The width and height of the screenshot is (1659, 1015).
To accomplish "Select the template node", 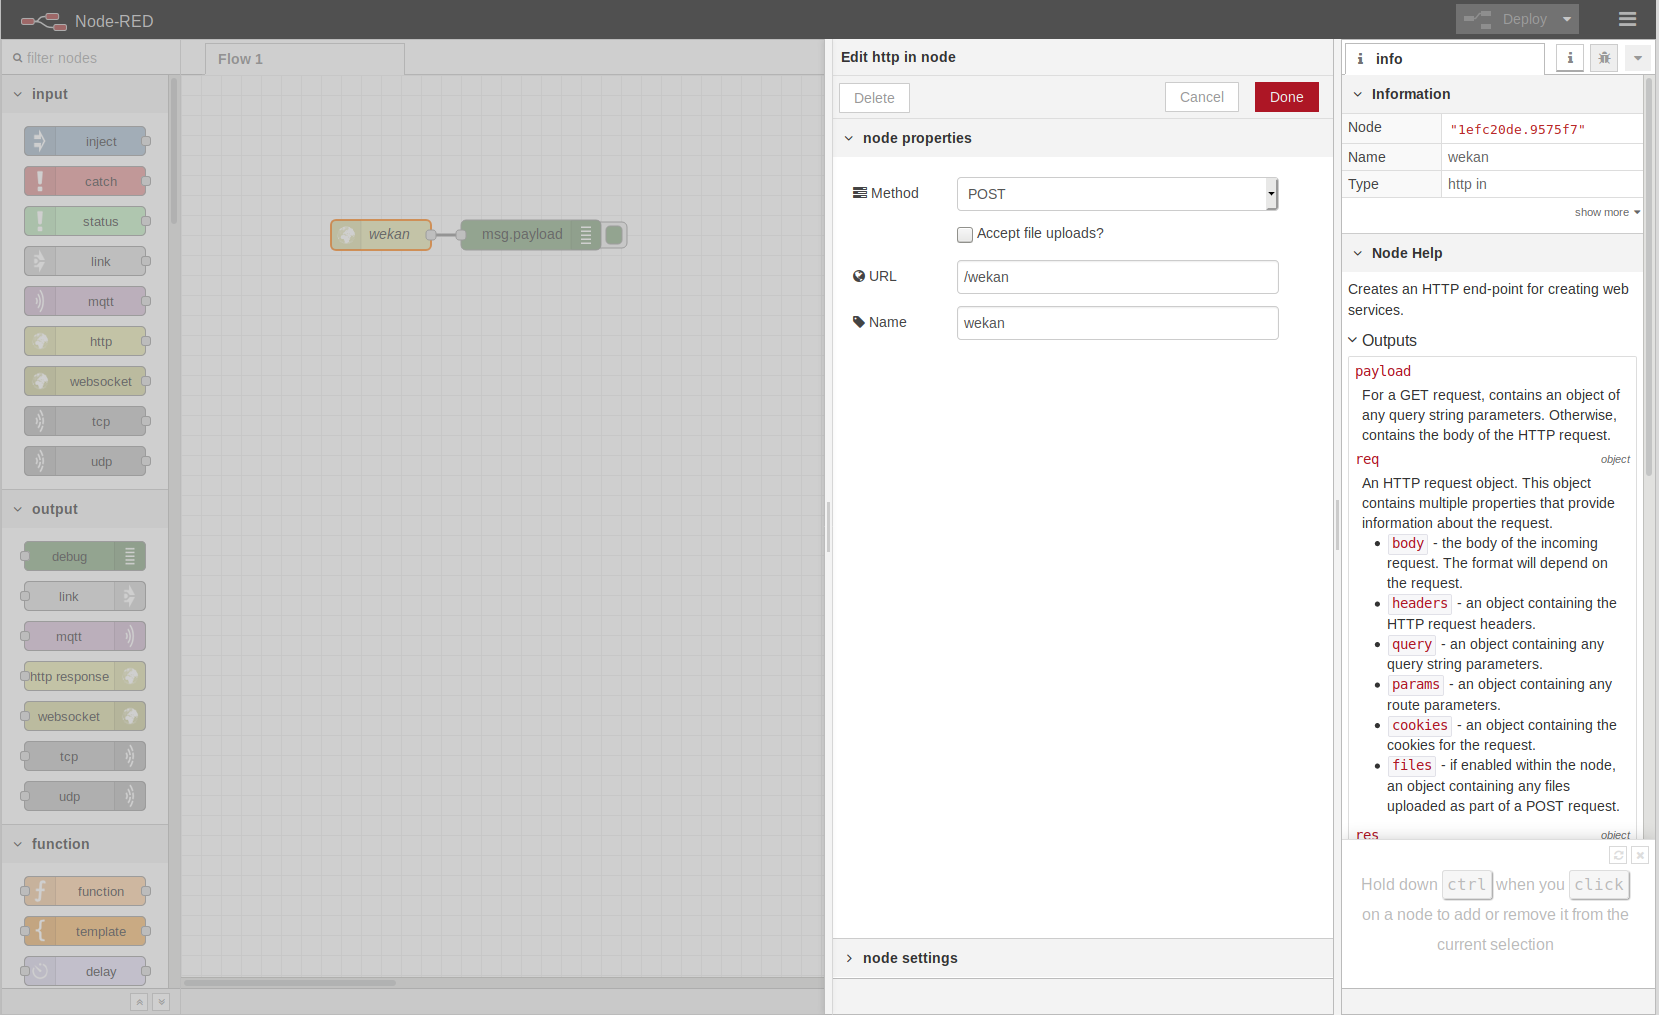I will click(85, 931).
